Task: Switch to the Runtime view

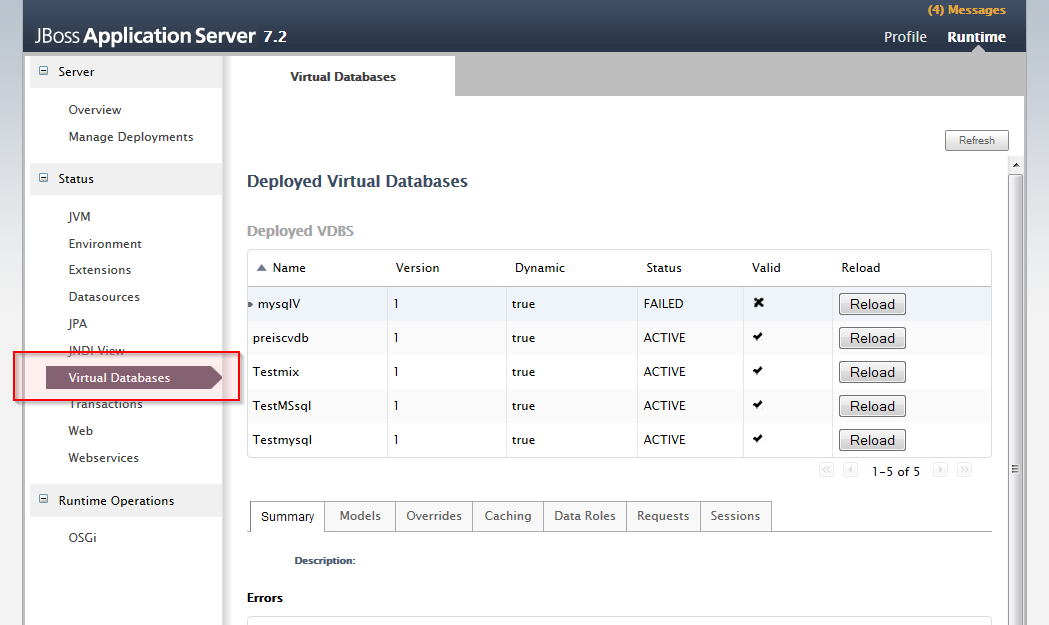Action: click(x=977, y=37)
